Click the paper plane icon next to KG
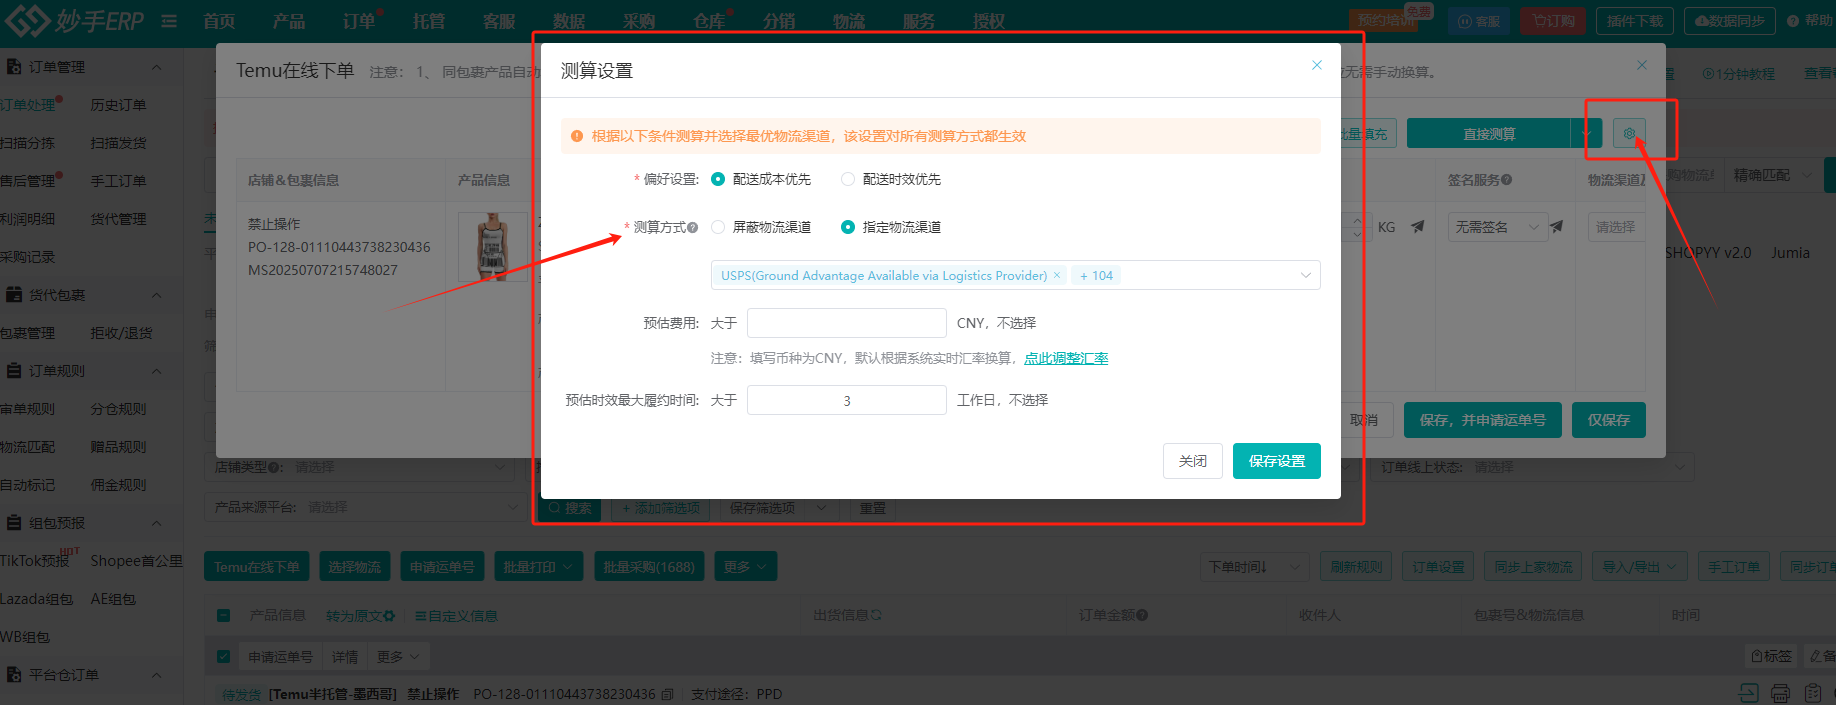Image resolution: width=1836 pixels, height=705 pixels. coord(1417,227)
